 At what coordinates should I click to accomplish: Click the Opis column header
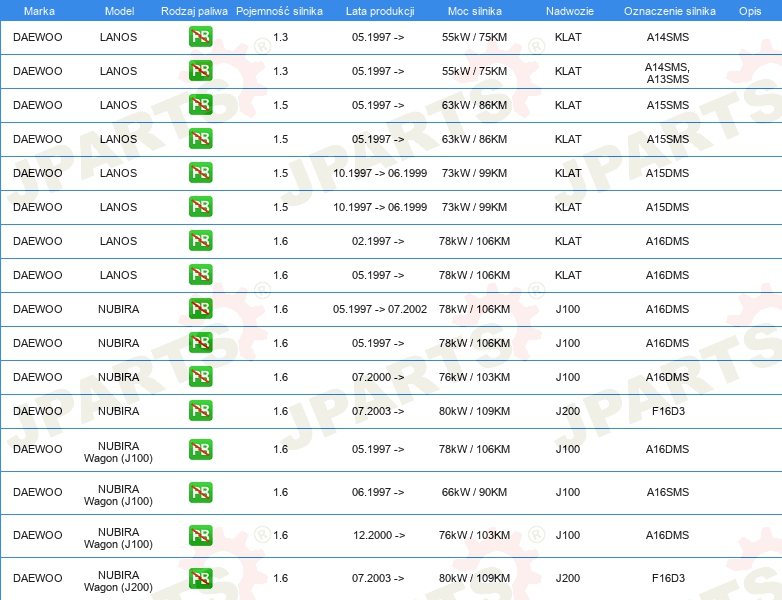750,11
